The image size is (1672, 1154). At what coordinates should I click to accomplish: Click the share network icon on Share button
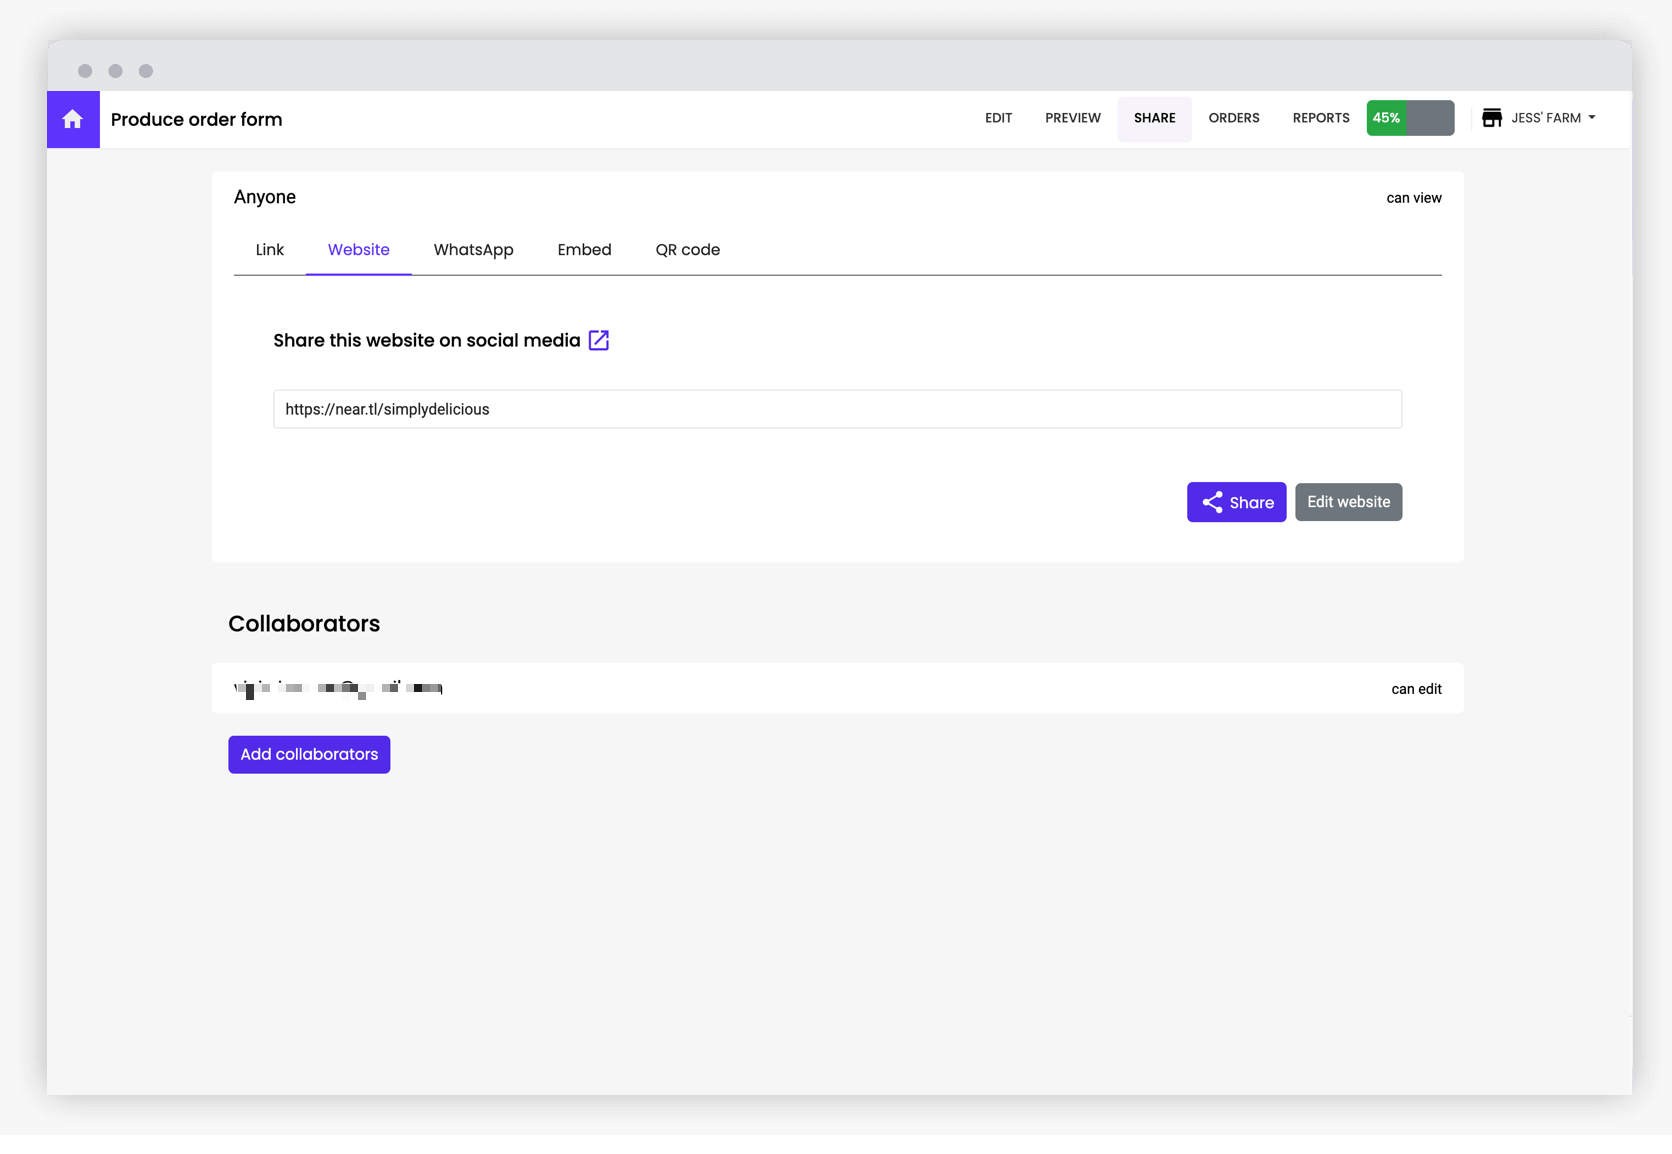pyautogui.click(x=1212, y=502)
